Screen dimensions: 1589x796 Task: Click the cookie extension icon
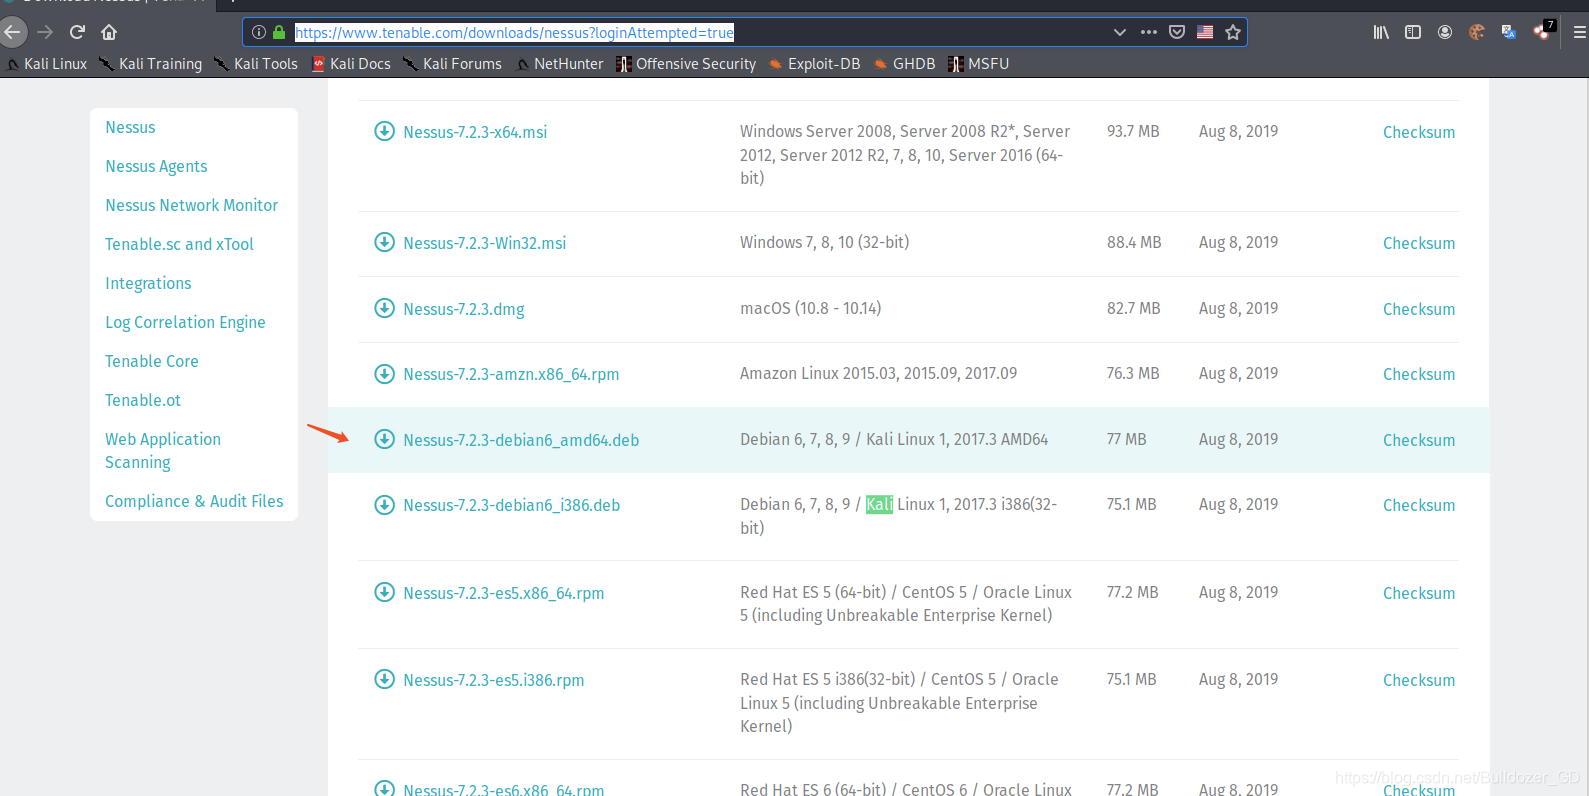pos(1477,32)
